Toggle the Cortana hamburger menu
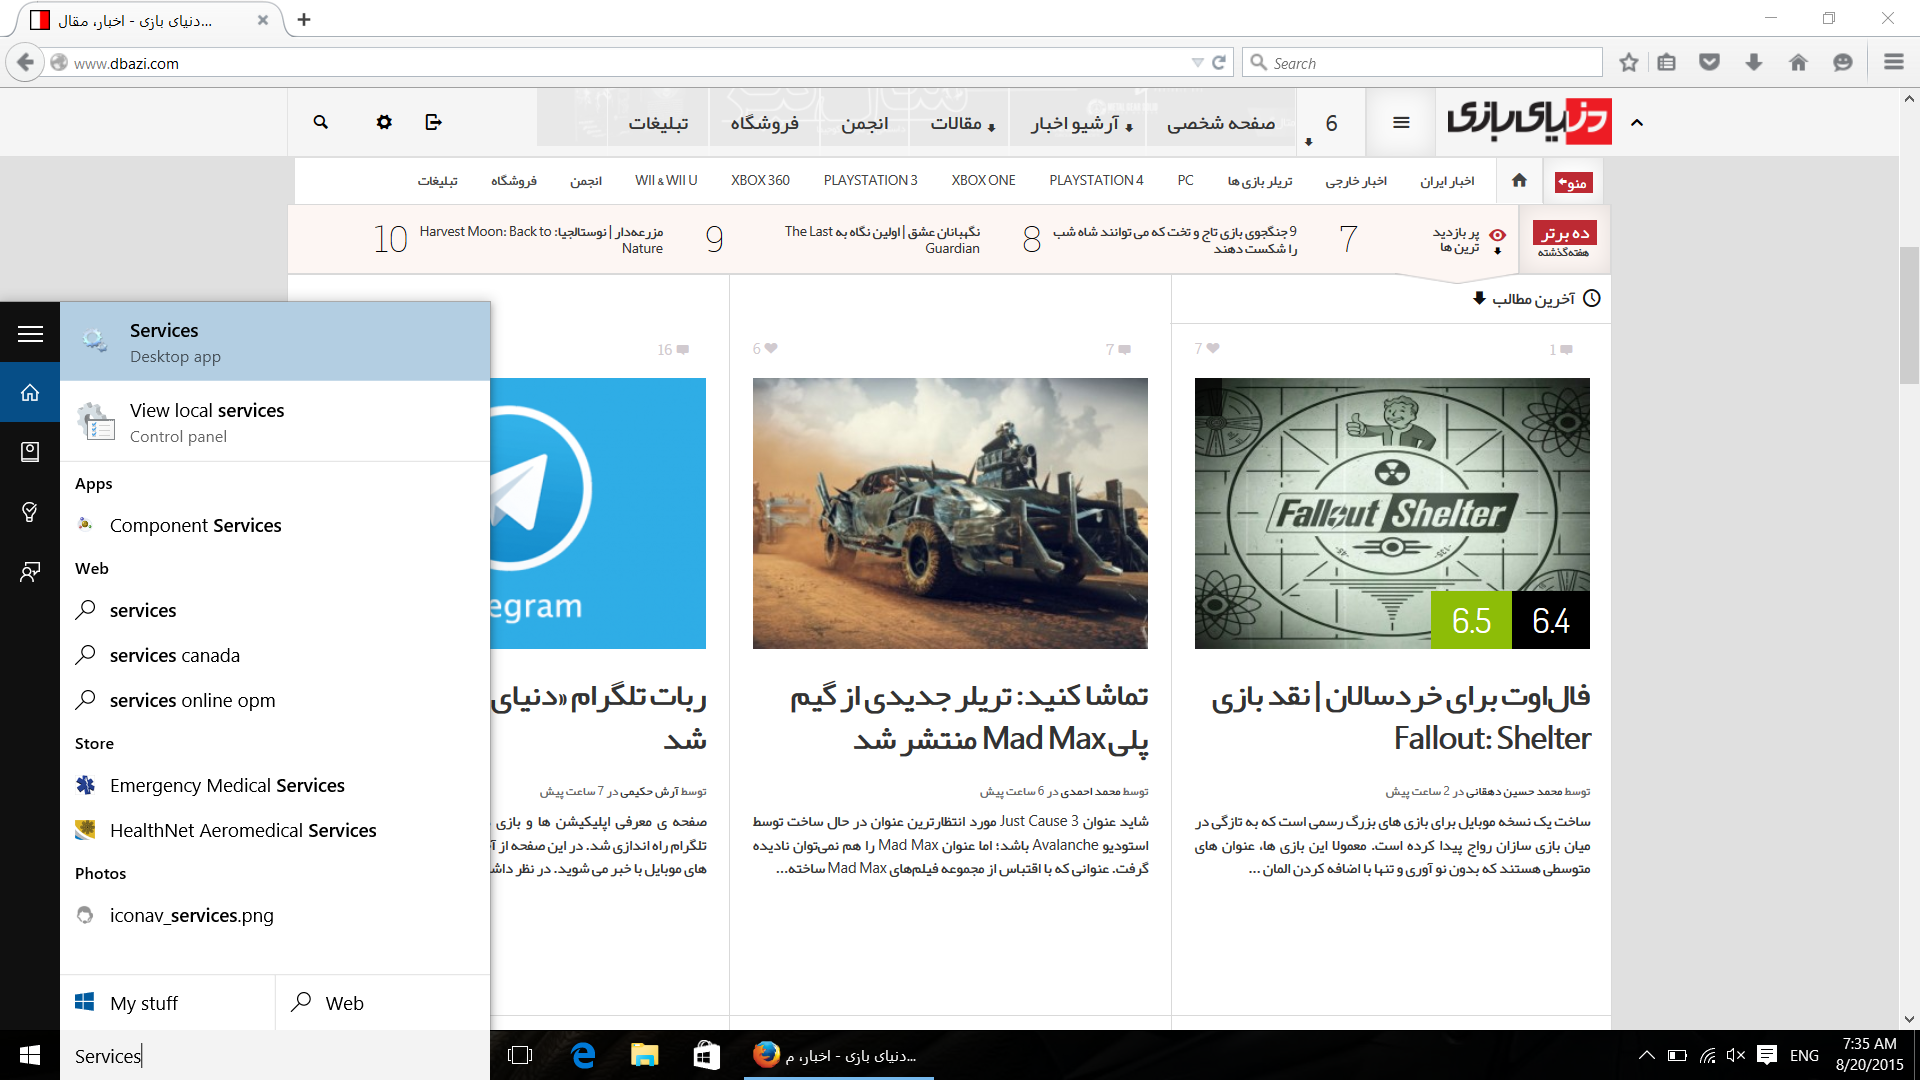Screen dimensions: 1920x1080 point(30,334)
